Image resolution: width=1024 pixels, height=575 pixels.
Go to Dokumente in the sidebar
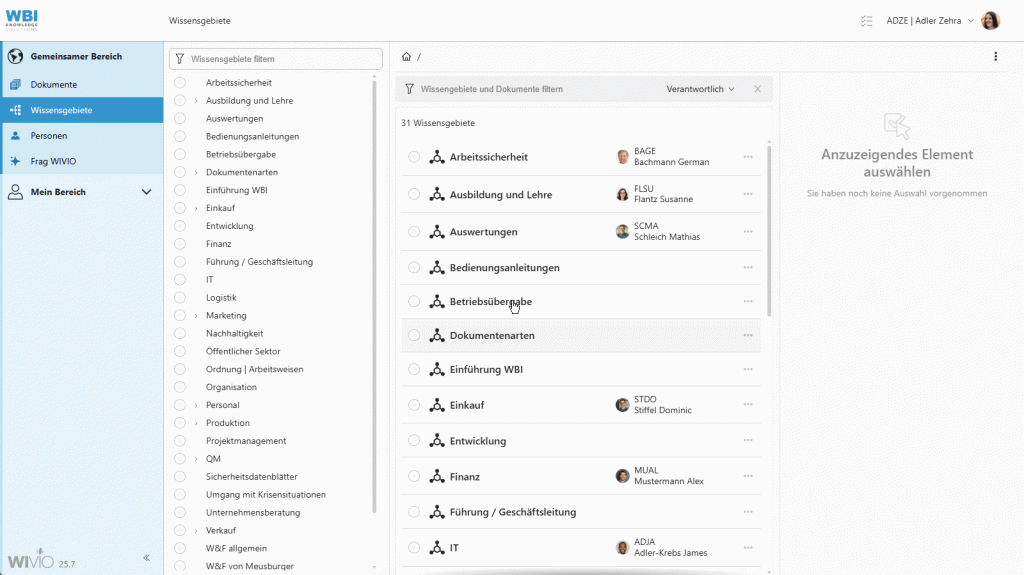click(x=54, y=85)
